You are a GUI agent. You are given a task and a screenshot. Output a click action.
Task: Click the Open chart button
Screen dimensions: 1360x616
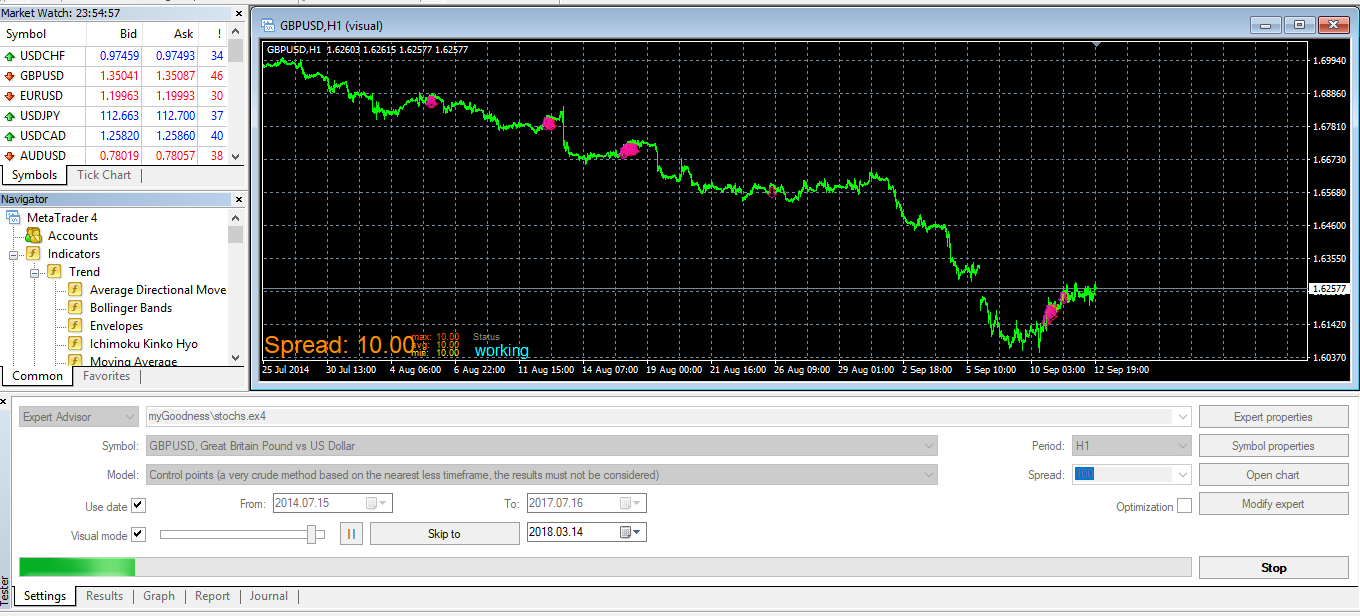[x=1273, y=475]
